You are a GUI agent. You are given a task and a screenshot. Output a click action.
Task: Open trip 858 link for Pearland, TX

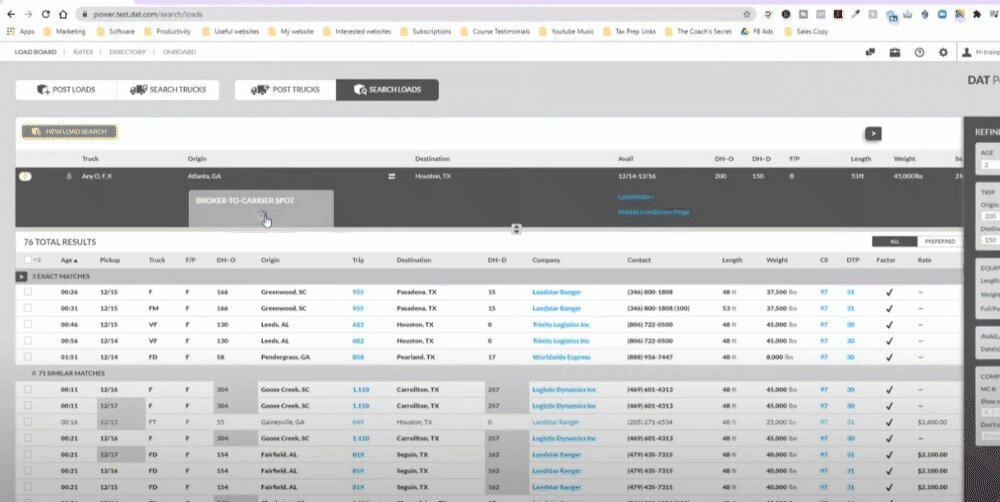coord(358,357)
